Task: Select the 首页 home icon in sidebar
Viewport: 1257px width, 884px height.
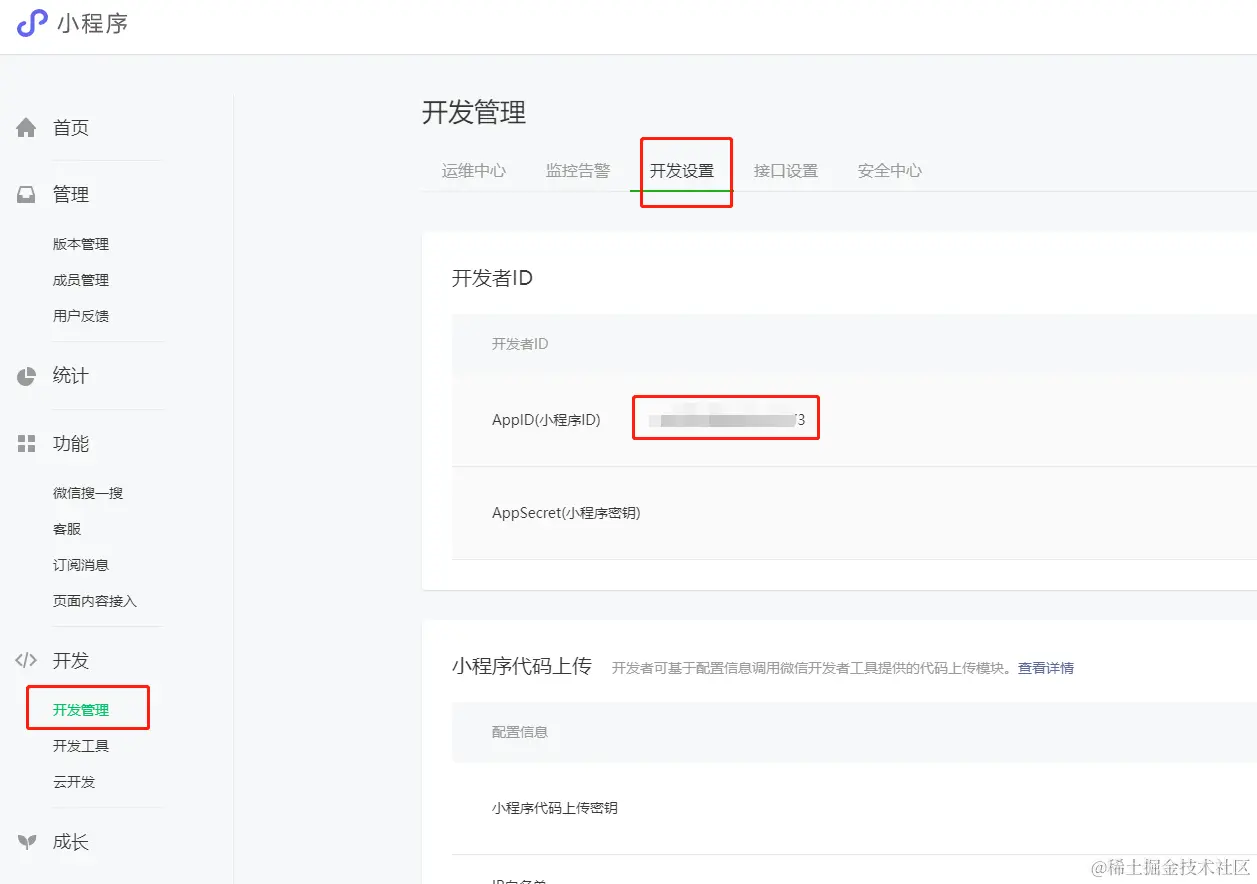Action: coord(25,127)
